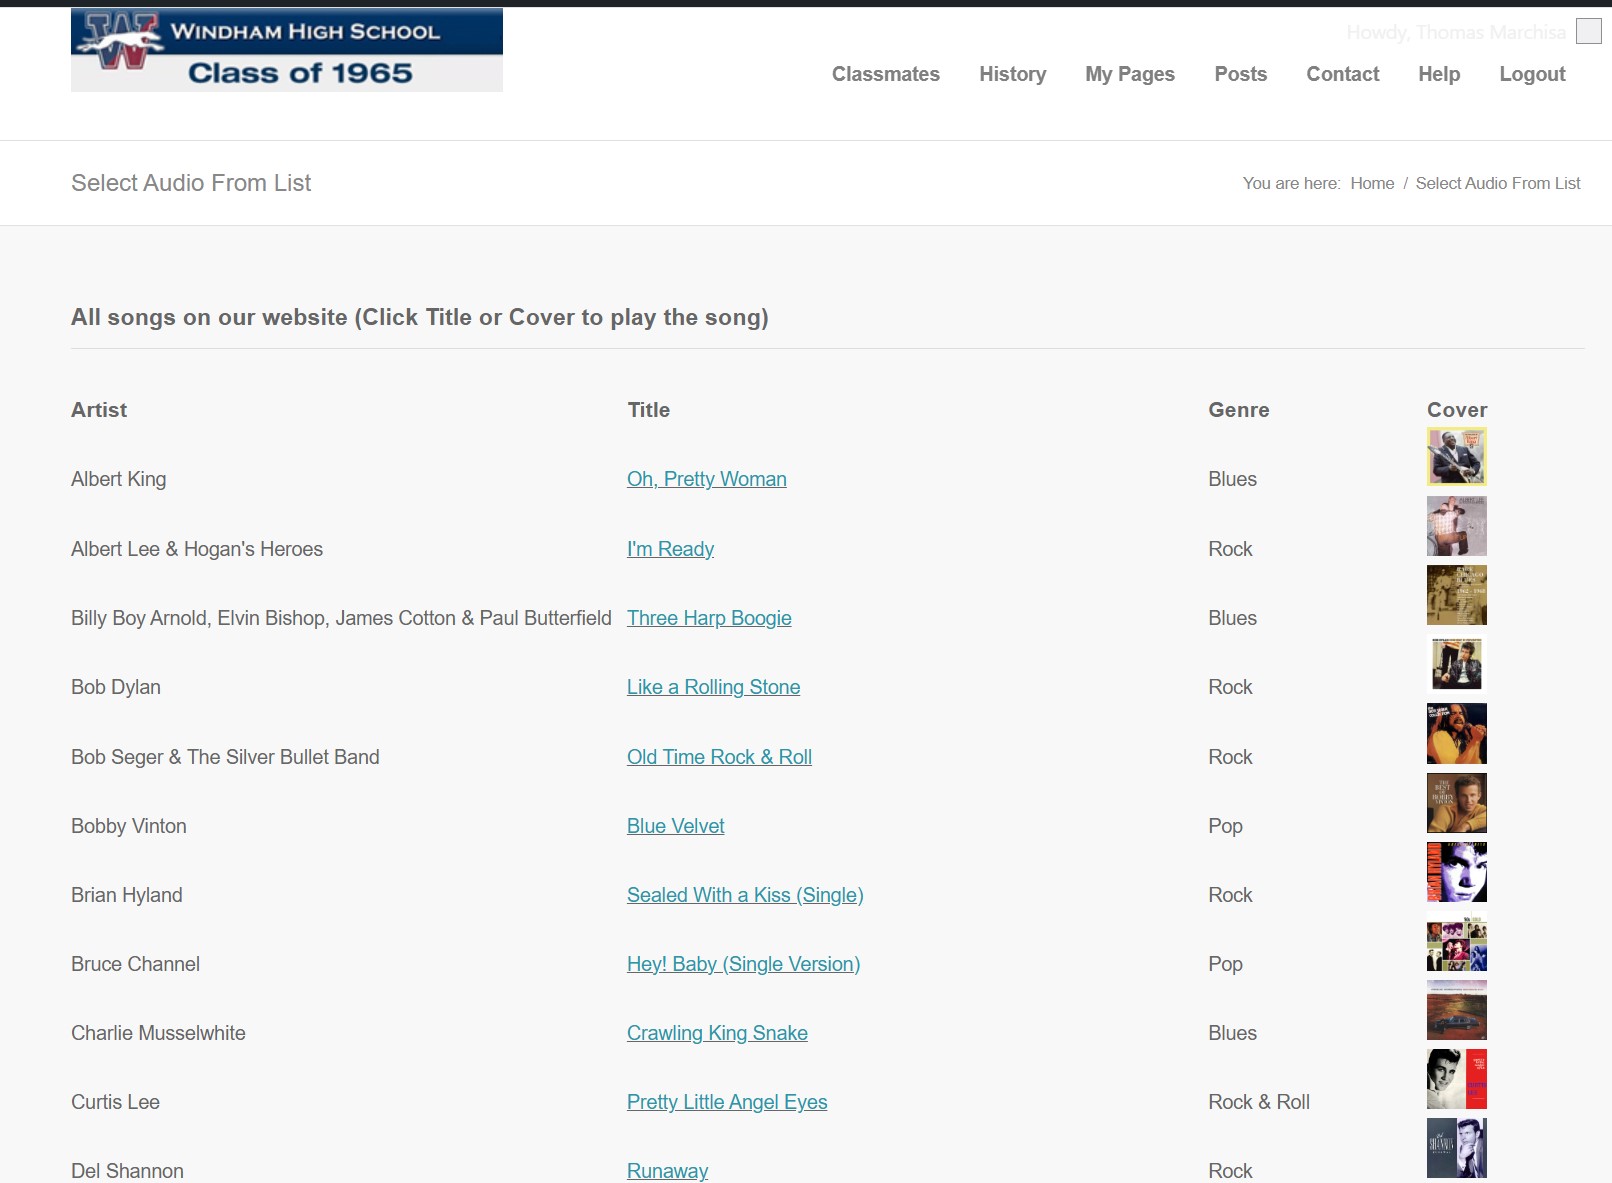The height and width of the screenshot is (1183, 1612).
Task: Open the Contact page from navigation
Action: (1342, 74)
